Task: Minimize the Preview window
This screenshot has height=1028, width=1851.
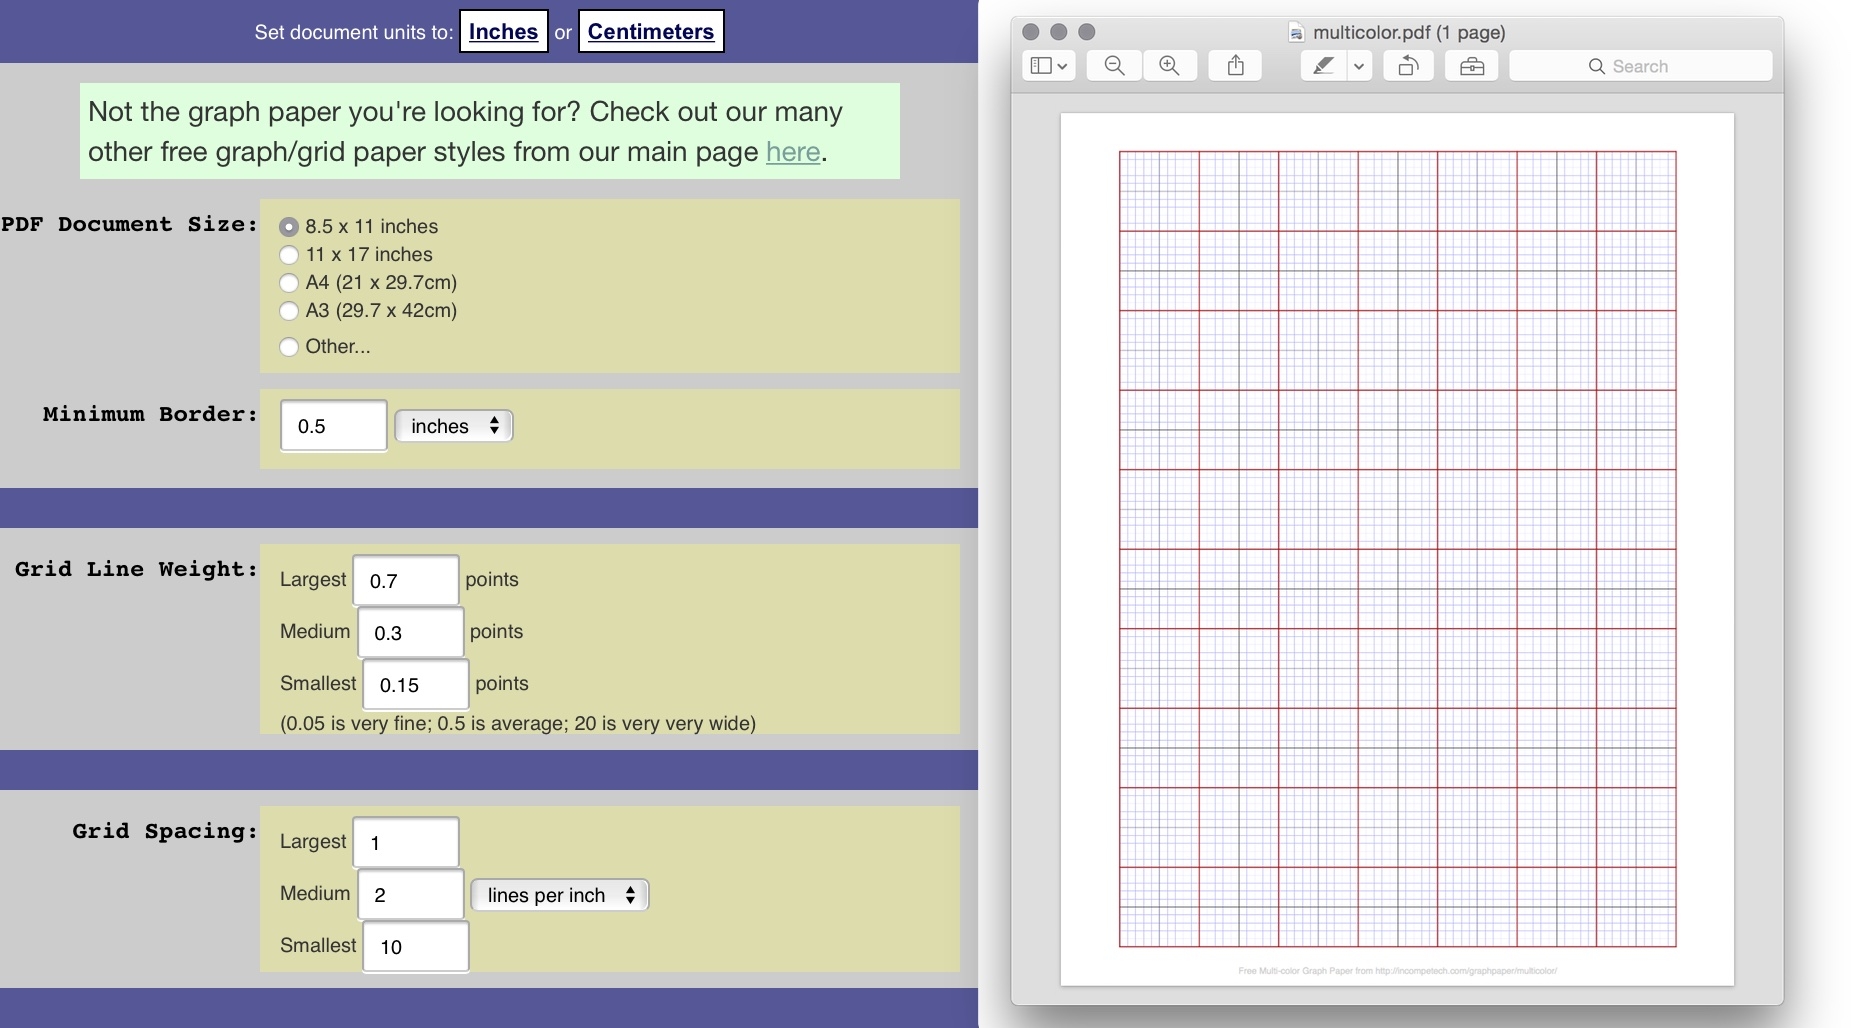Action: click(1059, 32)
